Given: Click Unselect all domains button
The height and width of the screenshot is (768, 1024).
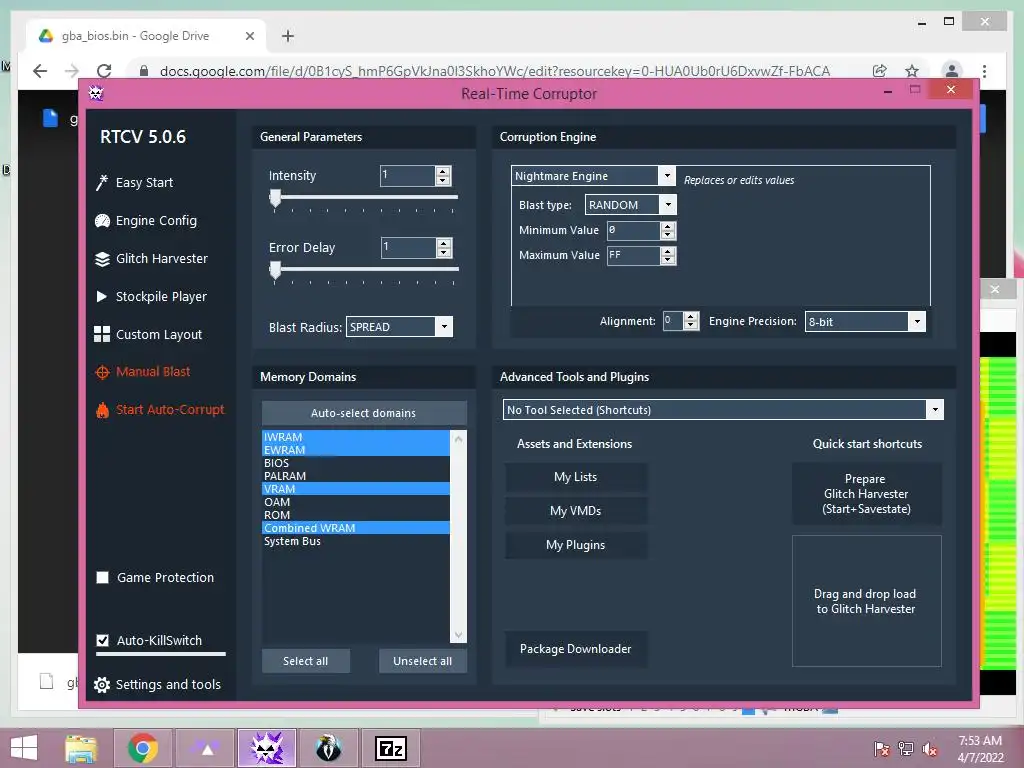Looking at the screenshot, I should tap(423, 661).
